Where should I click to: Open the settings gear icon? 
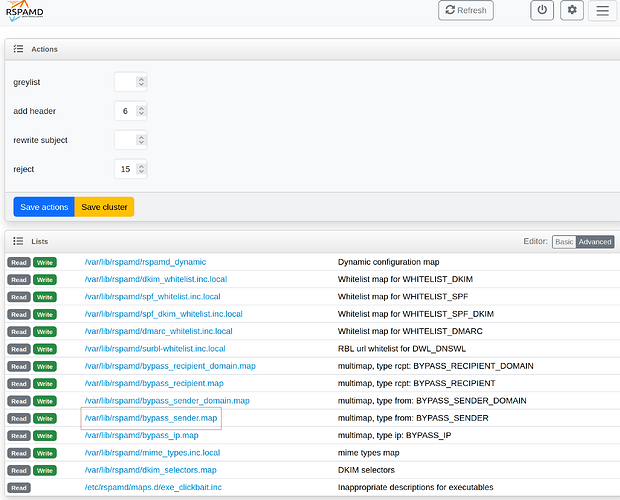572,10
